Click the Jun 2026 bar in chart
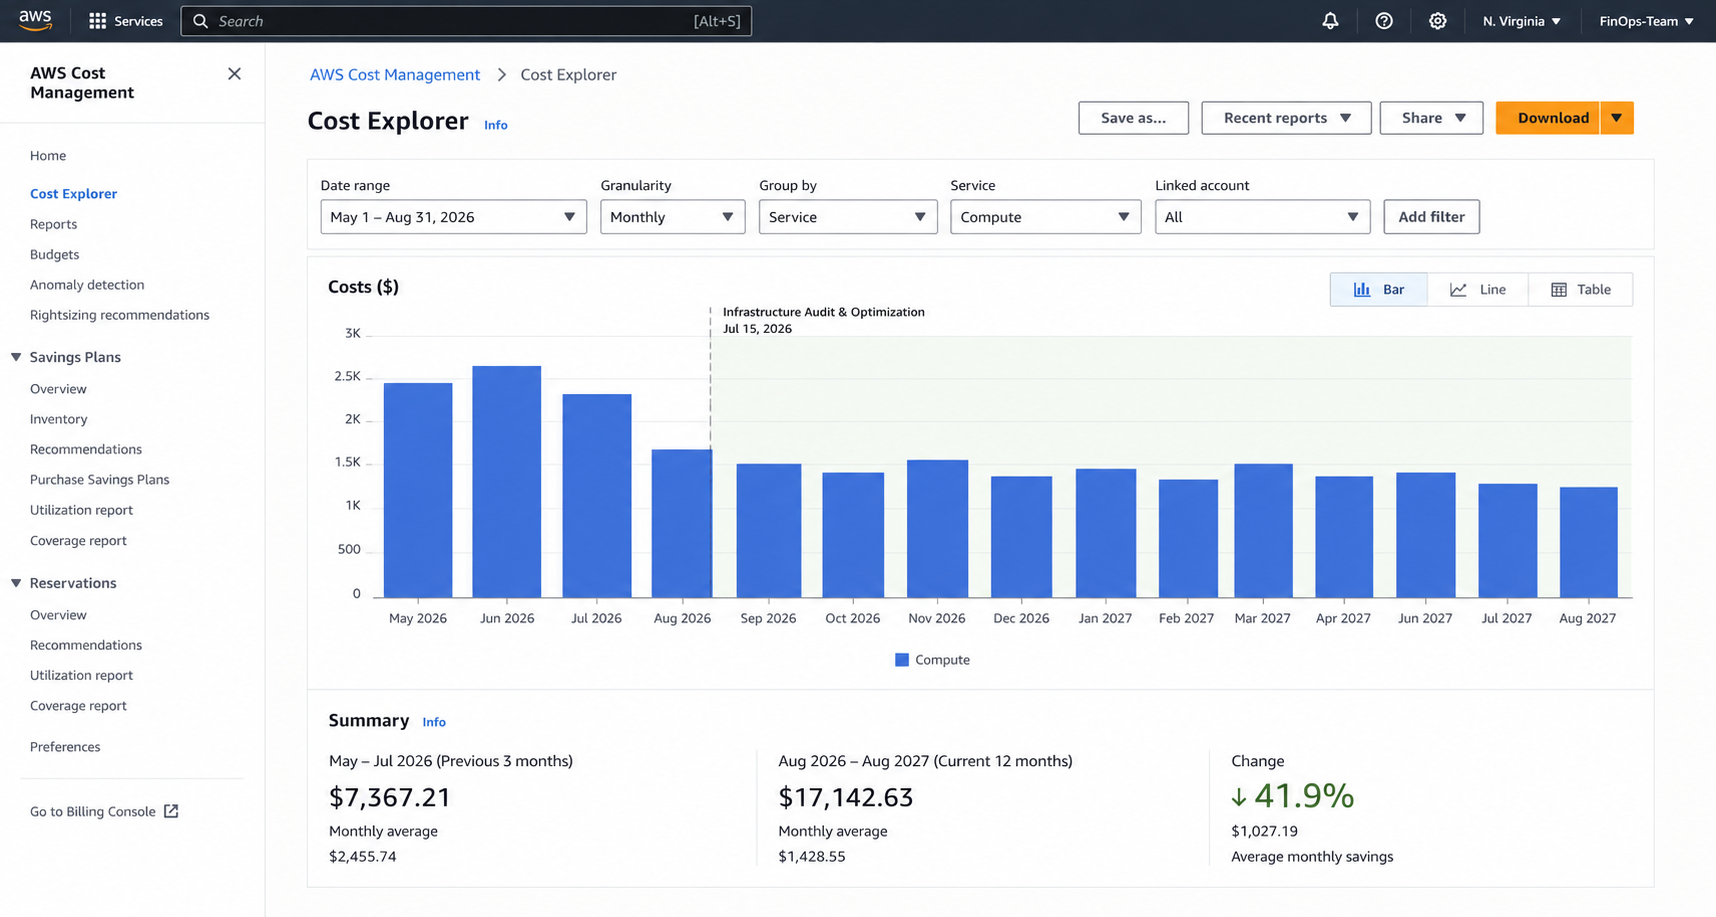The image size is (1716, 917). pyautogui.click(x=507, y=482)
